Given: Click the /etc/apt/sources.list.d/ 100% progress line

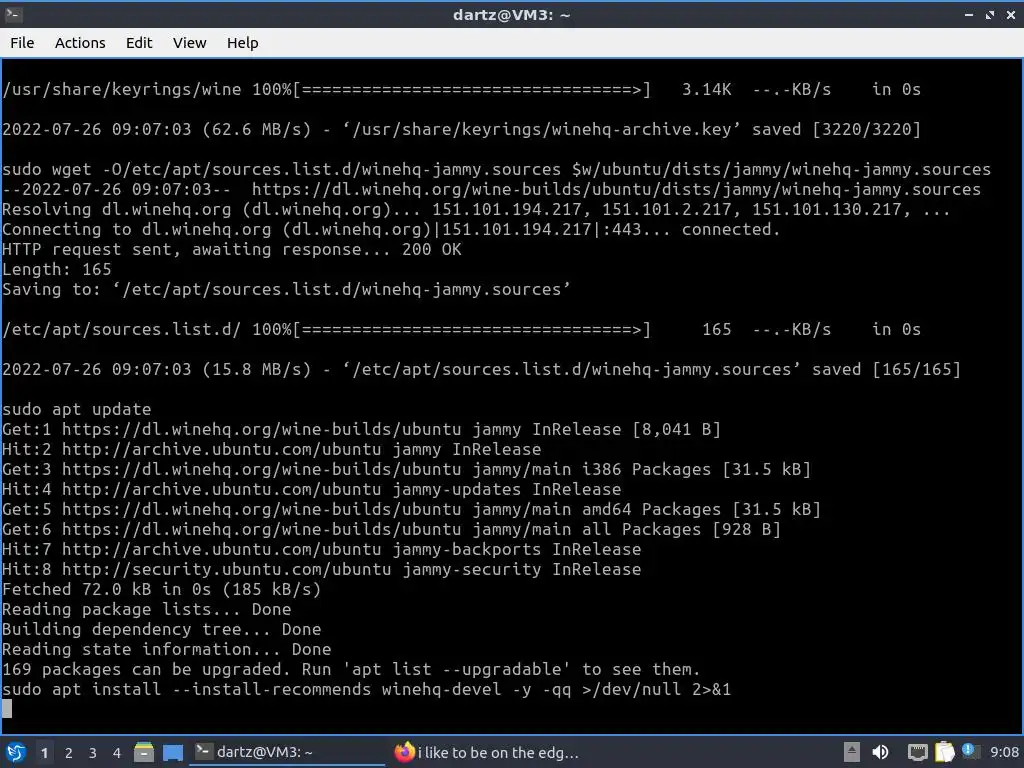Looking at the screenshot, I should (x=461, y=330).
